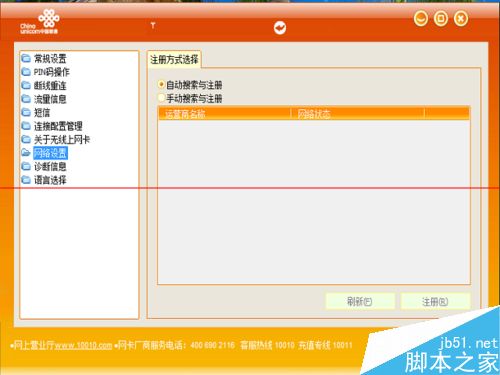The image size is (500, 375).
Task: Click folder icon beside 流量信息
Action: (26, 99)
